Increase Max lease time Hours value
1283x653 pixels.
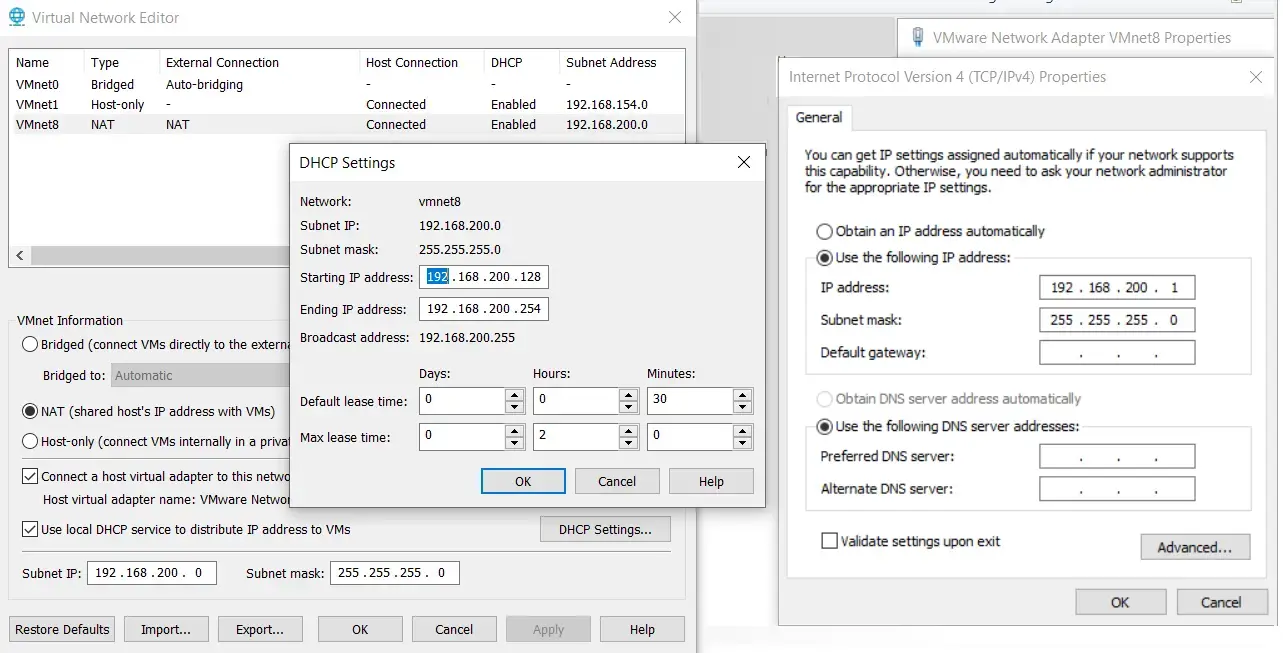pos(629,431)
